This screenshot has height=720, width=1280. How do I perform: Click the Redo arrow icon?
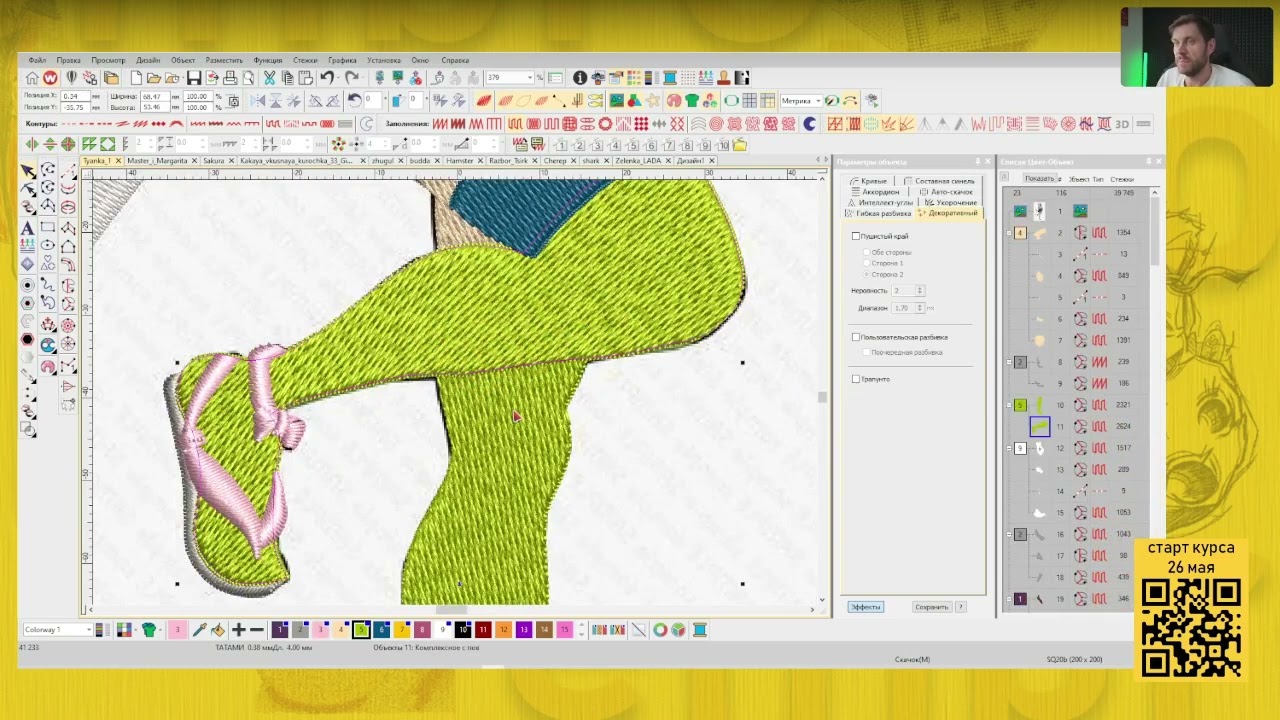point(352,78)
